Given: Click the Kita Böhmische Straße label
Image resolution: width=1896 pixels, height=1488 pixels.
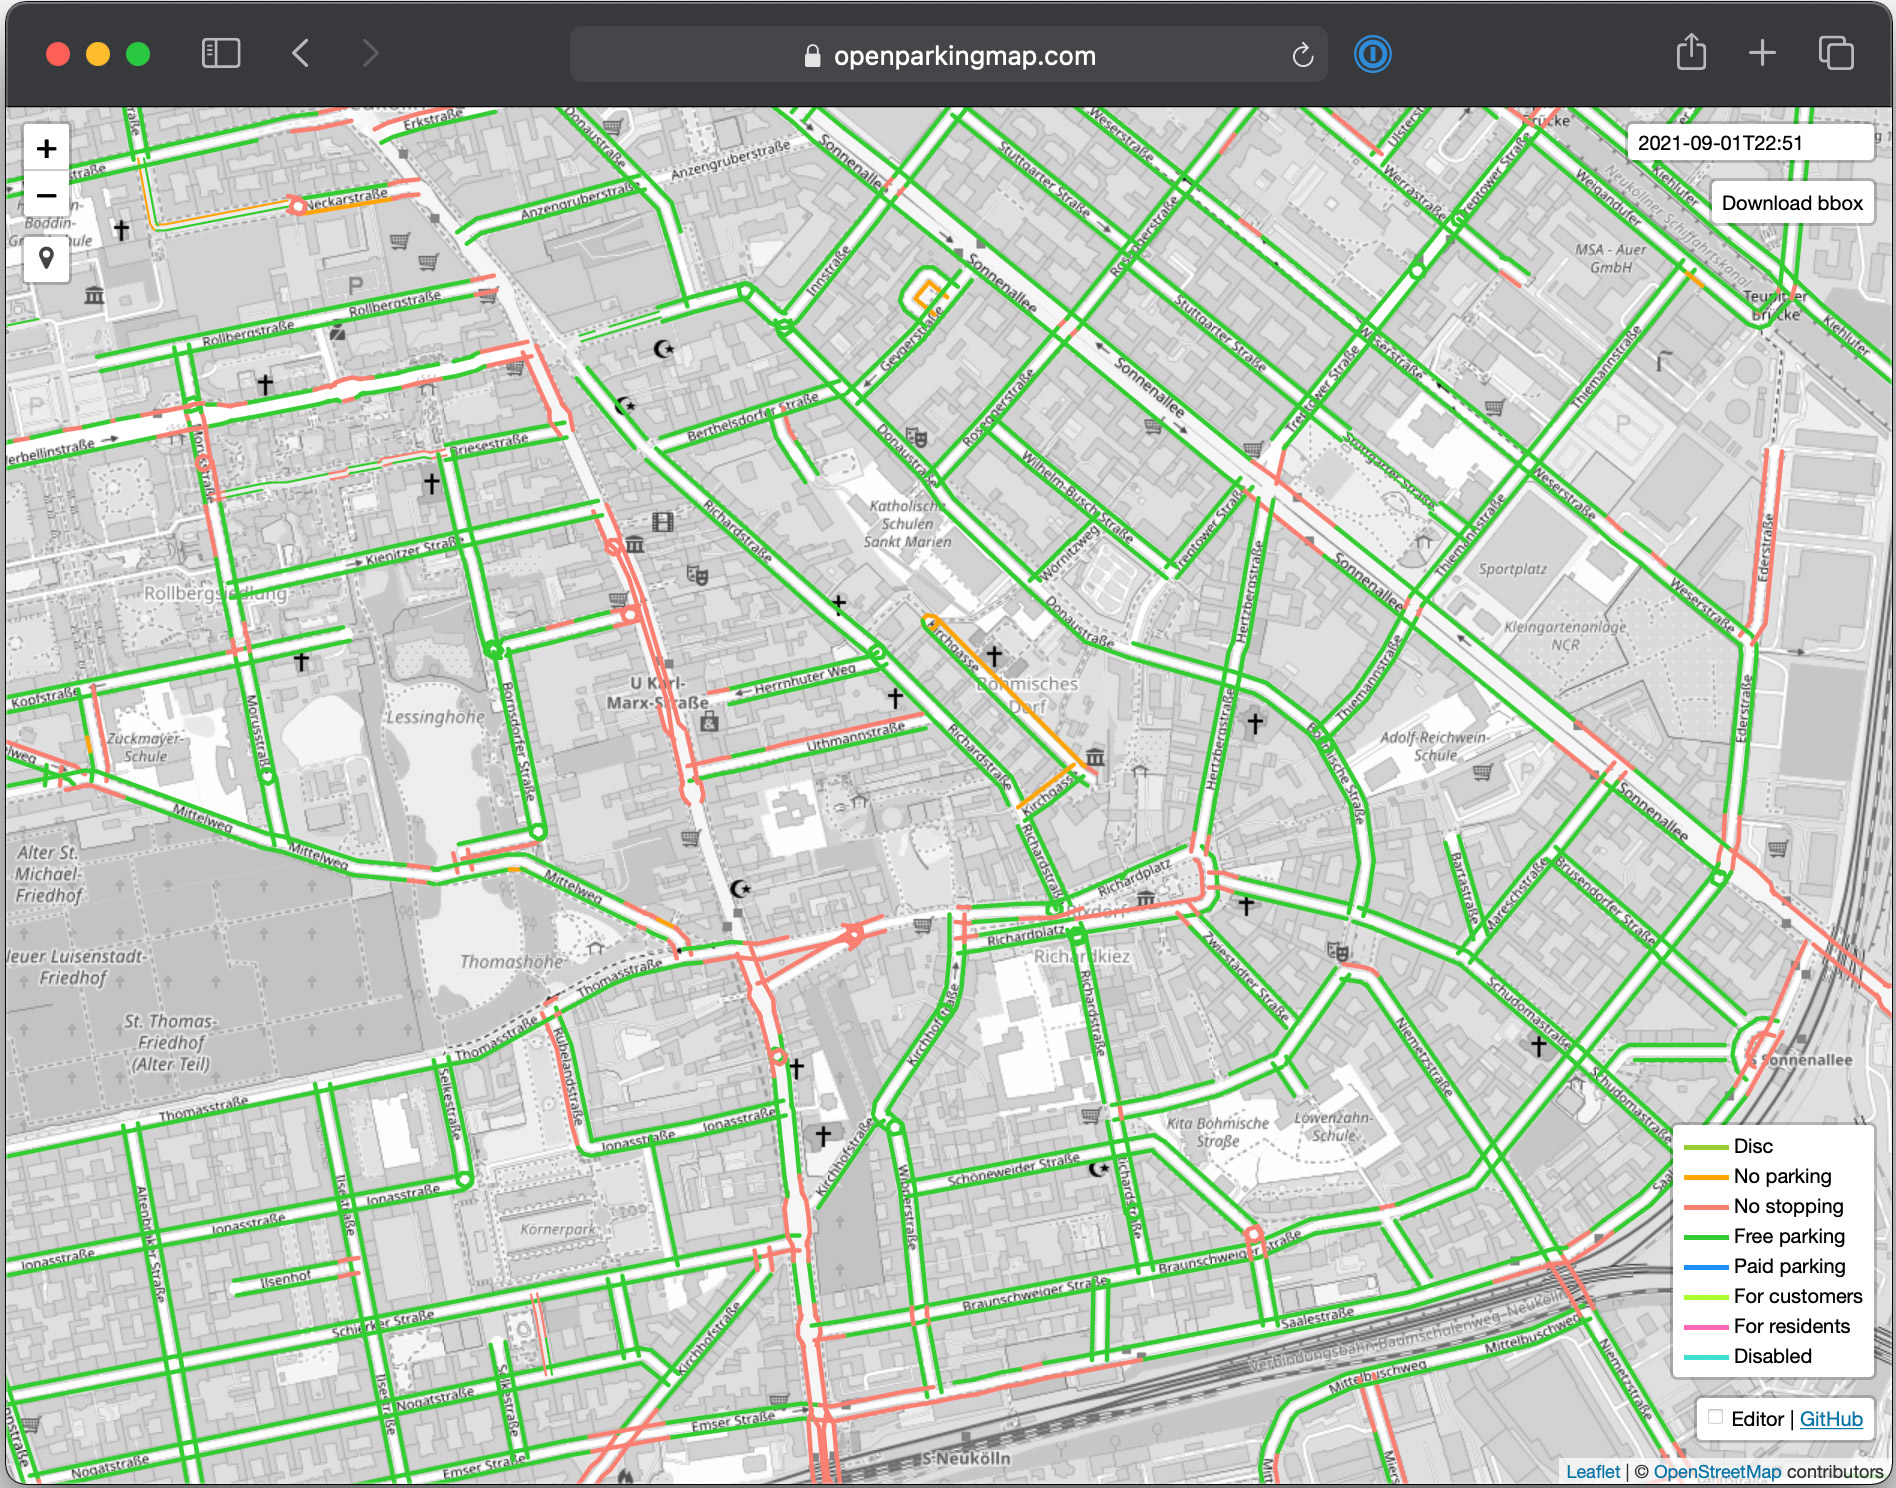Looking at the screenshot, I should pos(1218,1132).
